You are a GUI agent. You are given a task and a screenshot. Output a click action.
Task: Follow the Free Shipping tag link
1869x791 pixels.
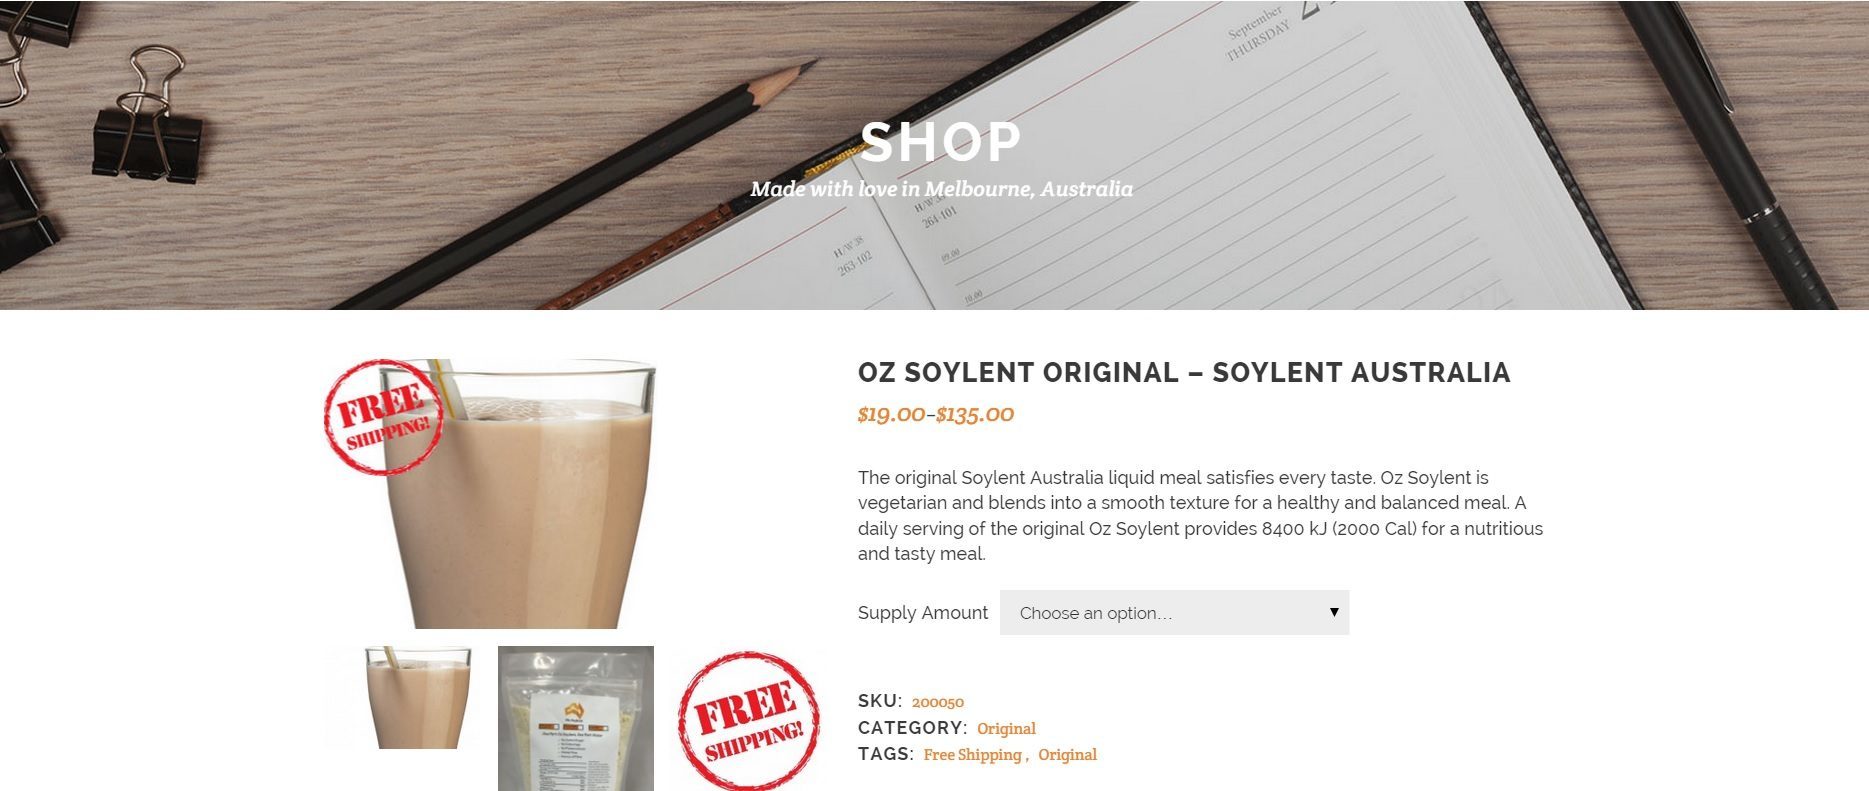point(972,754)
